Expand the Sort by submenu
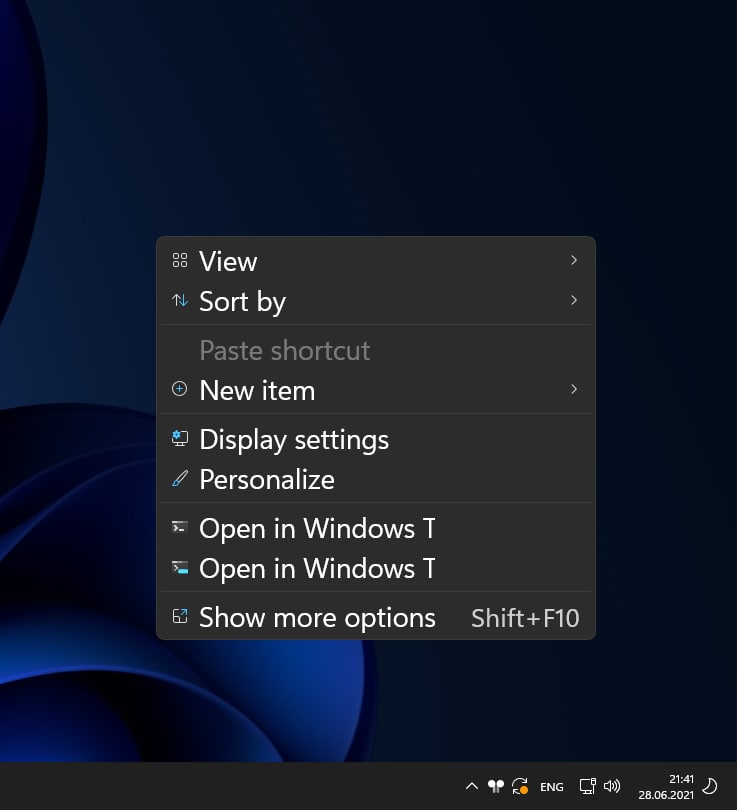737x810 pixels. click(x=375, y=301)
